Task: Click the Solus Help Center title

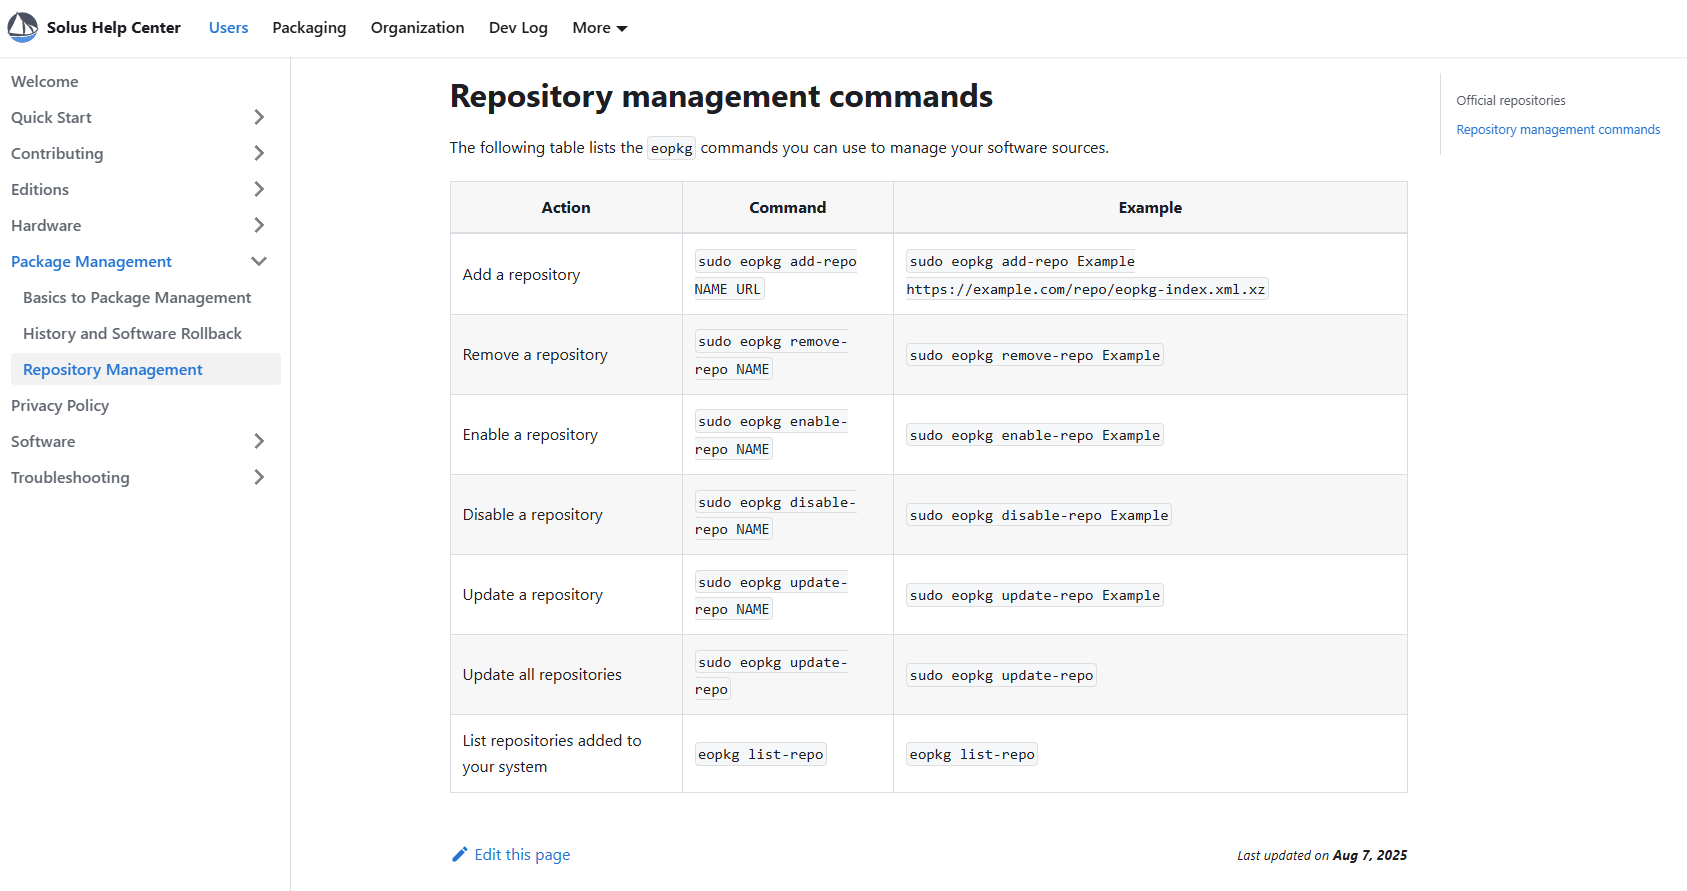Action: pyautogui.click(x=114, y=28)
